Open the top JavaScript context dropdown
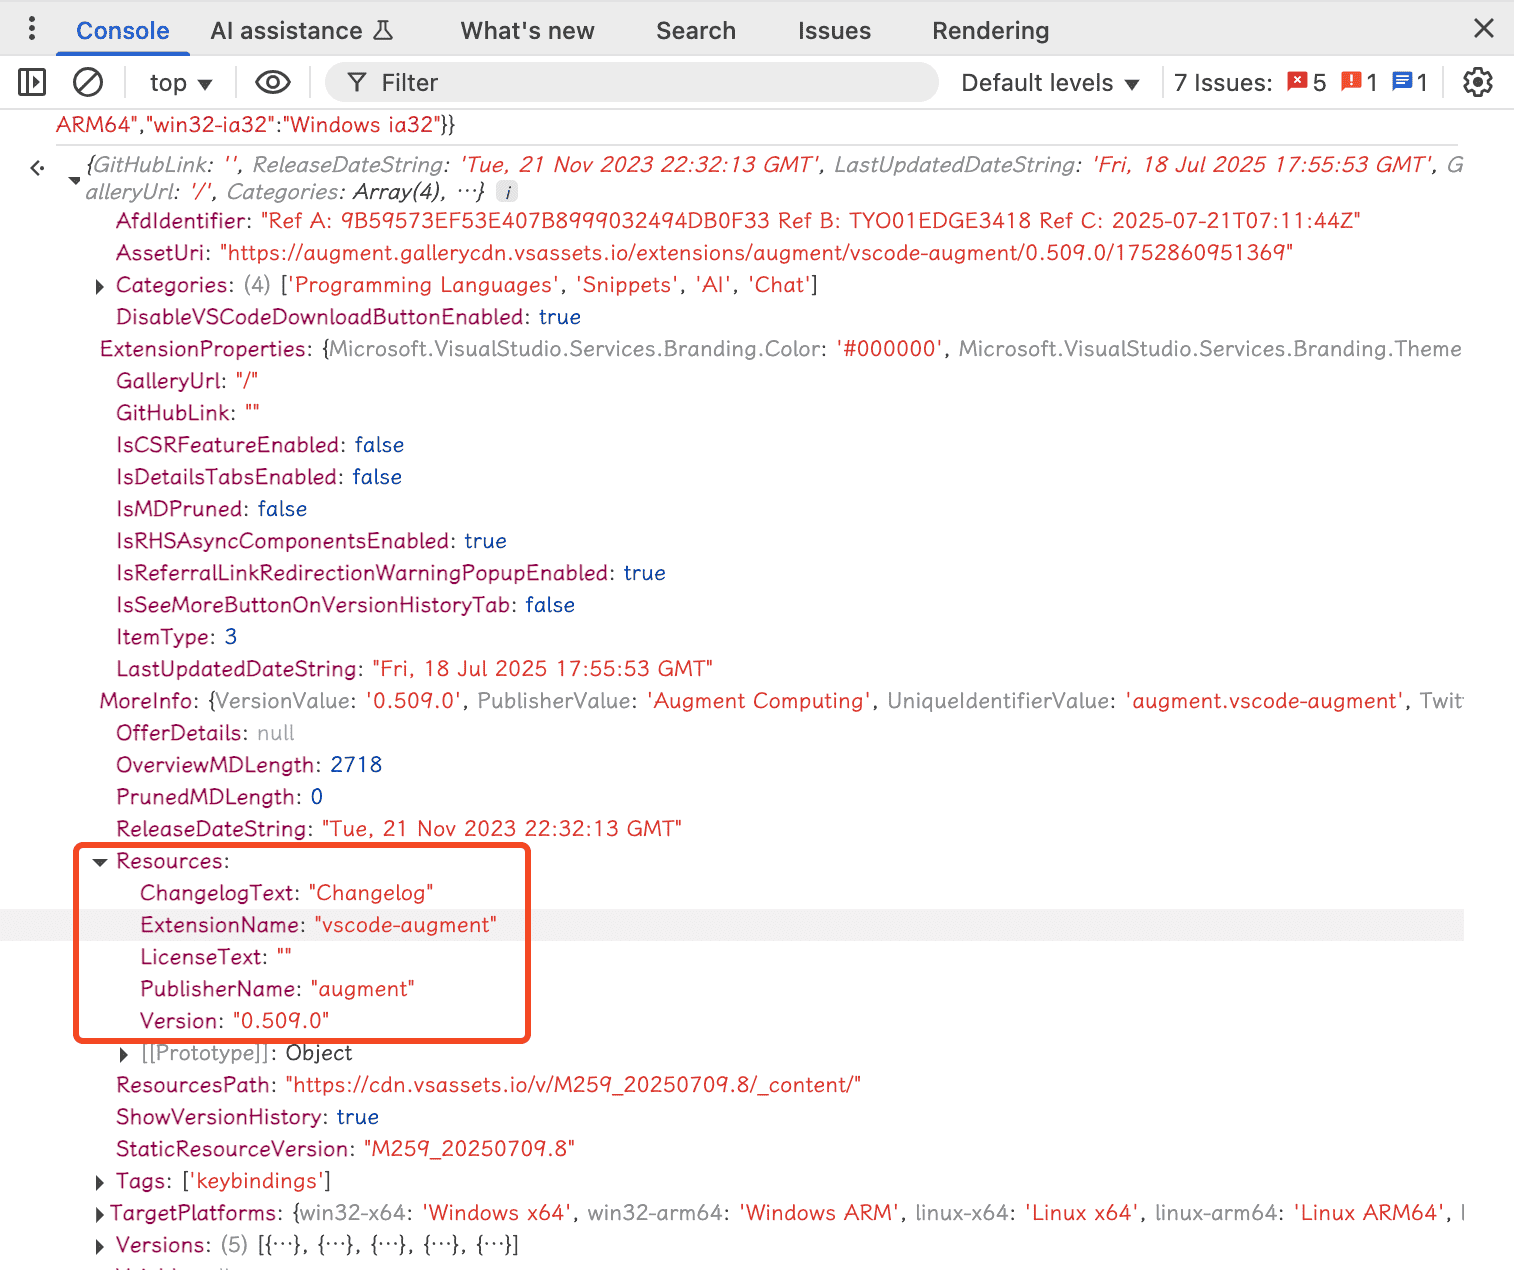Screen dimensions: 1514x1270 pos(181,83)
